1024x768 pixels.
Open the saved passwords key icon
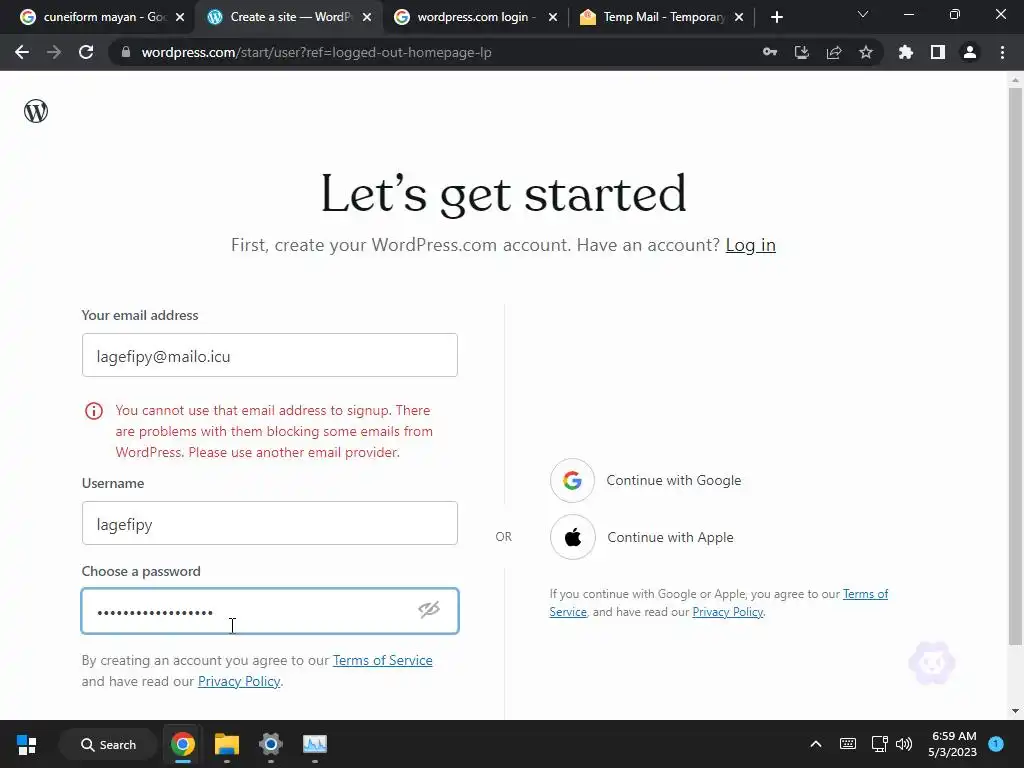(x=770, y=52)
